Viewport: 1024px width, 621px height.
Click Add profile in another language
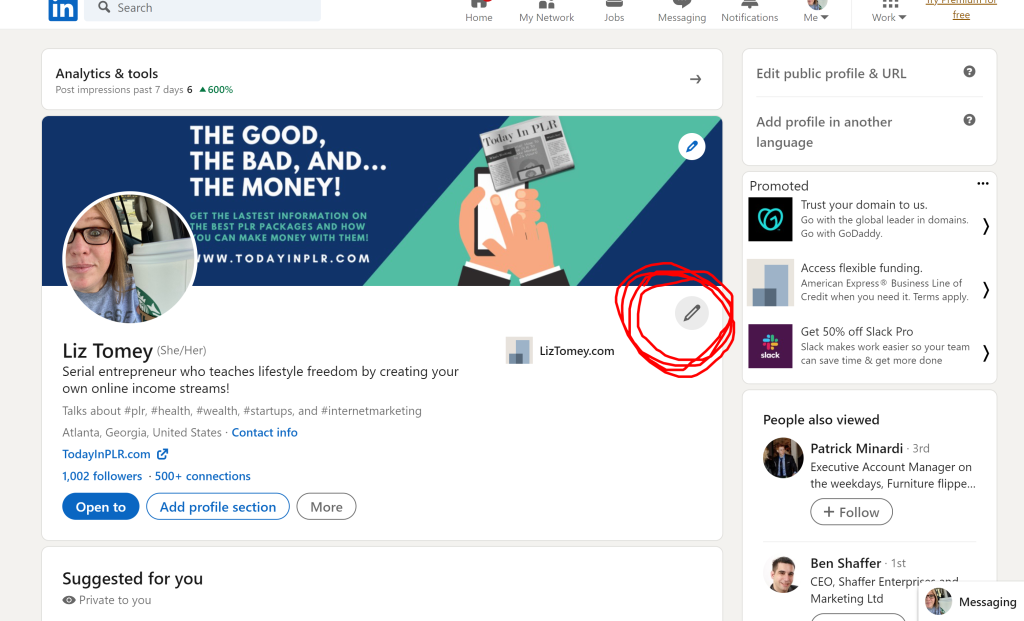coord(824,132)
